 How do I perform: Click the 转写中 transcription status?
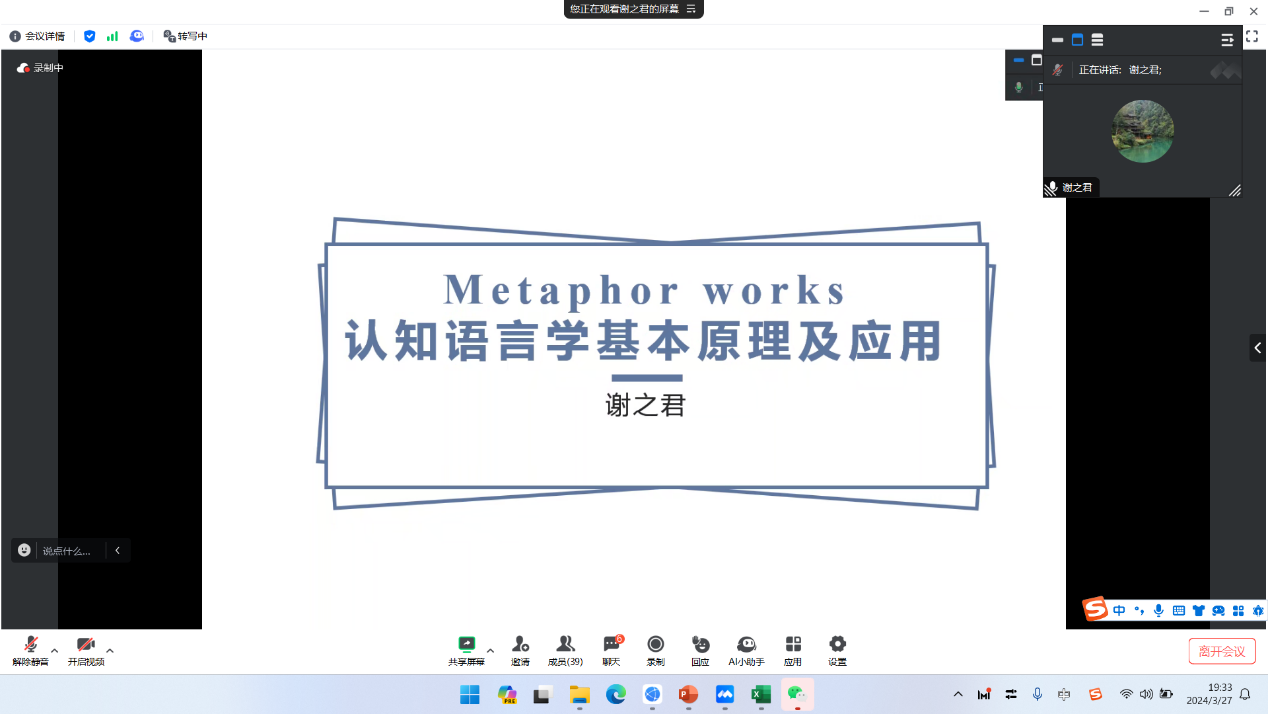coord(186,36)
